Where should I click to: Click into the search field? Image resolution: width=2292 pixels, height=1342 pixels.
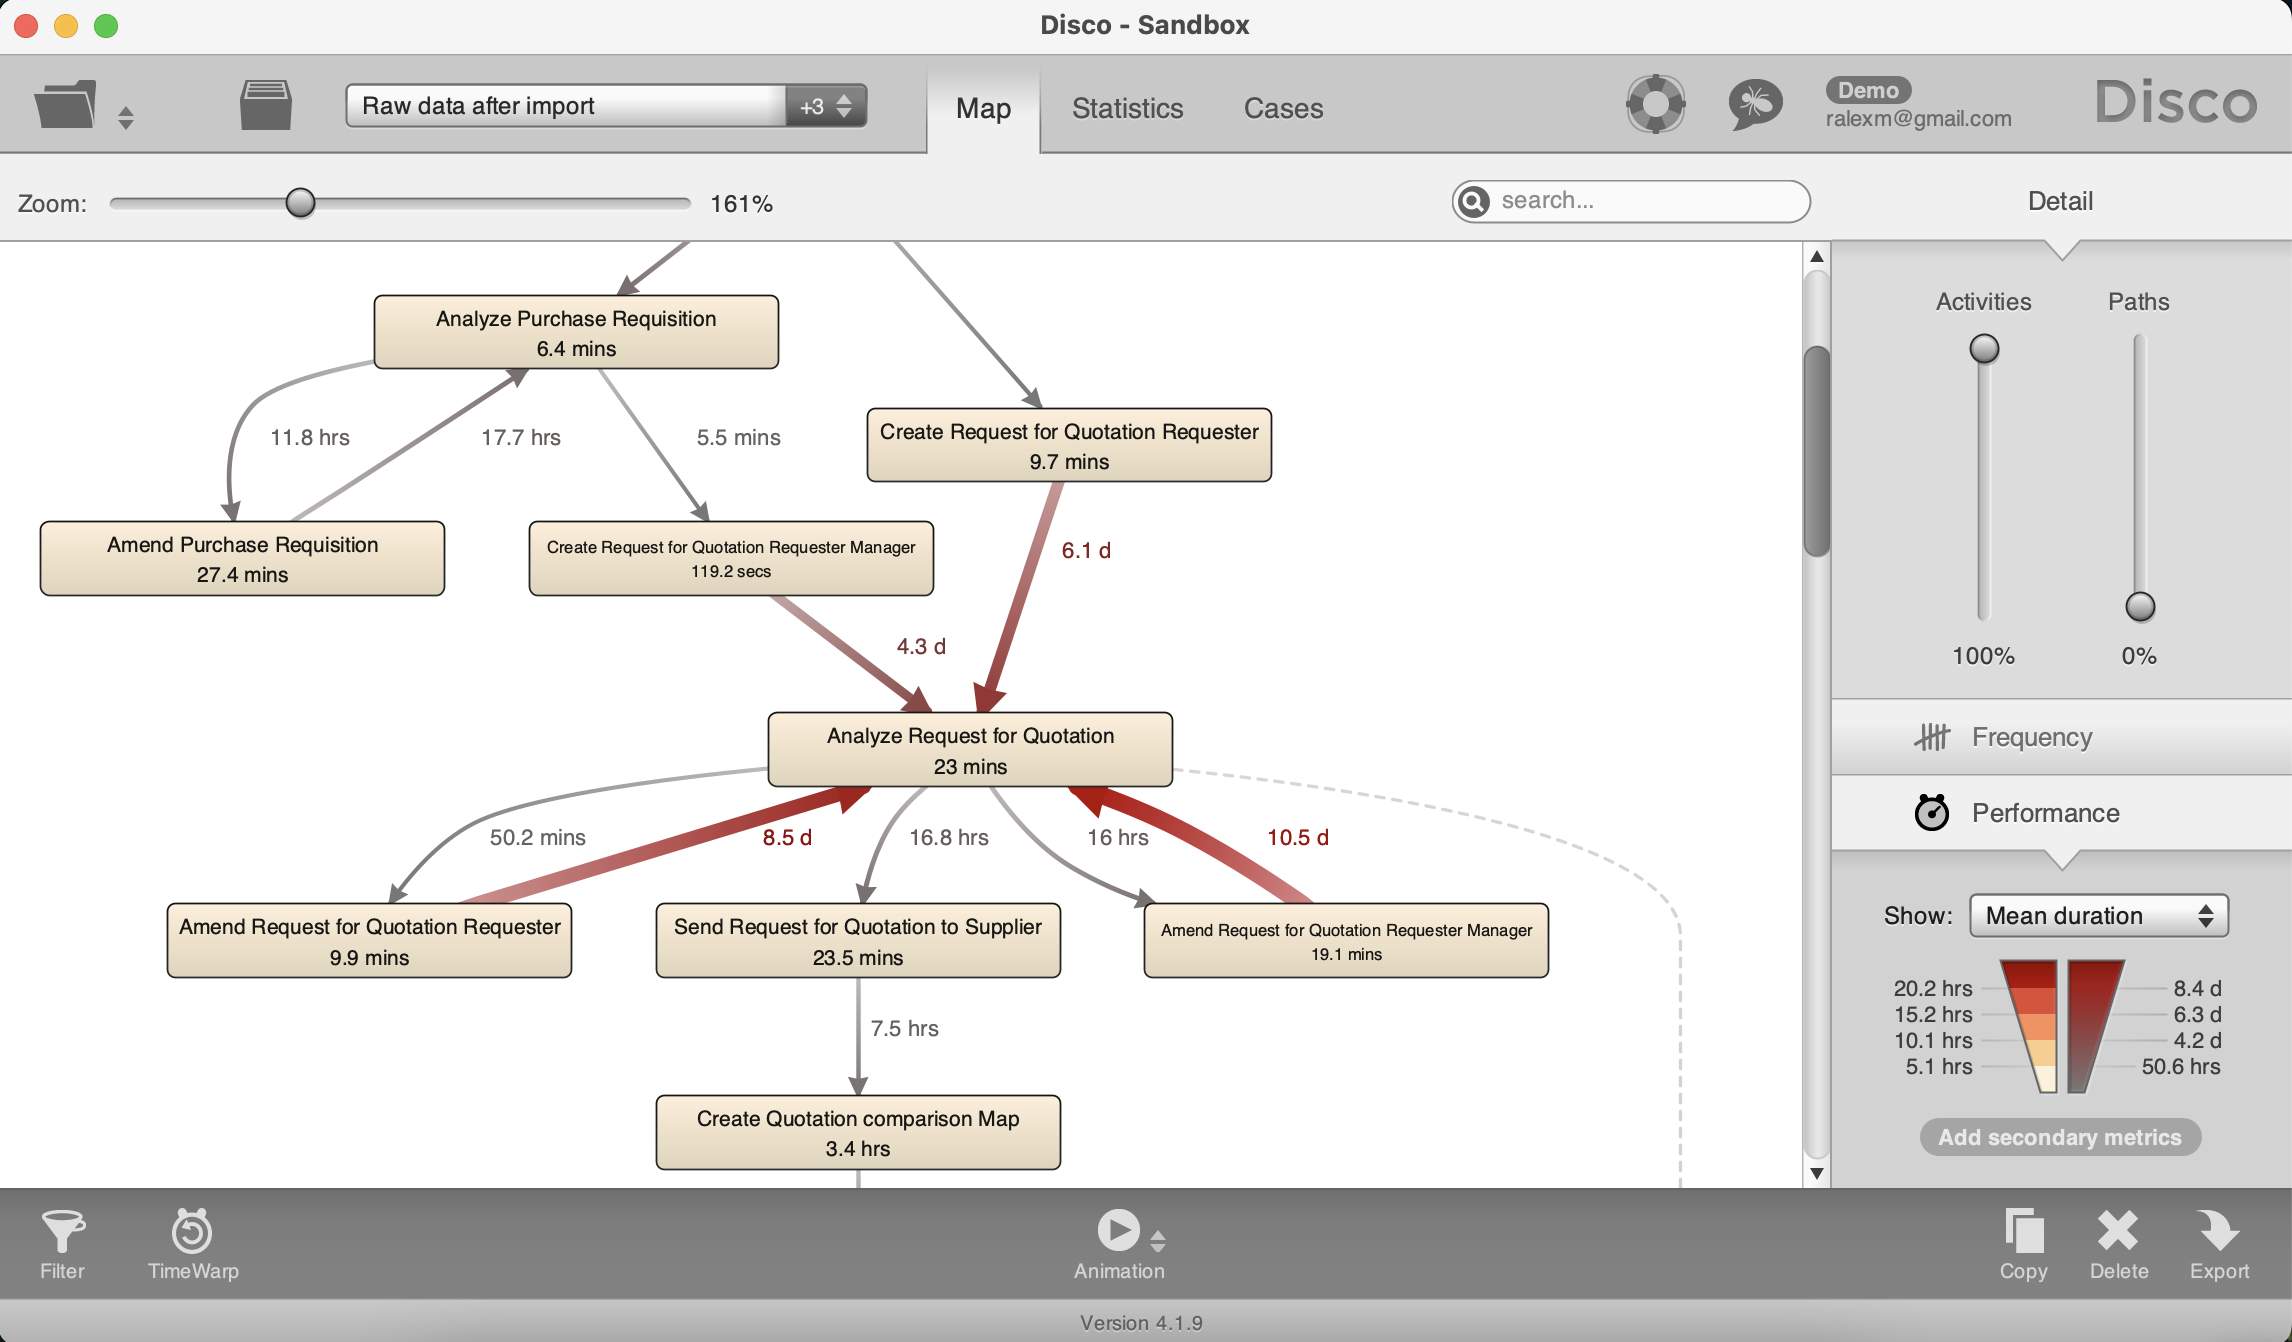coord(1631,201)
